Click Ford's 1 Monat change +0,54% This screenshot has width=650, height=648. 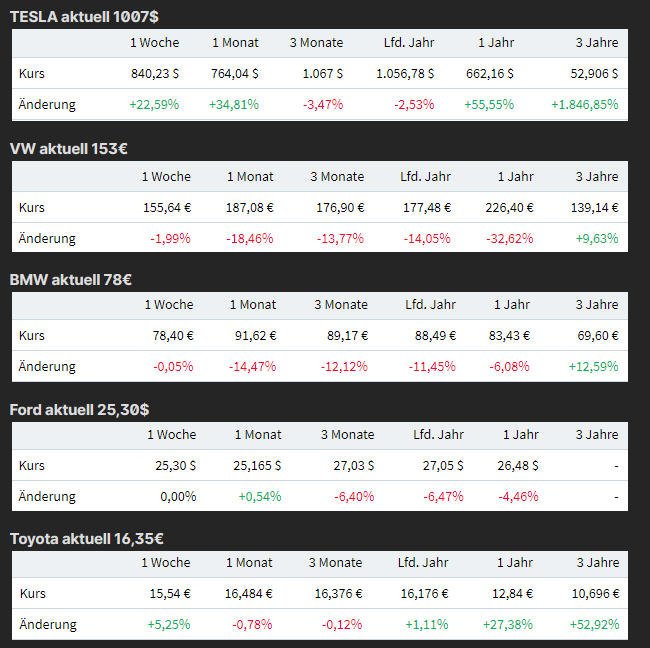pos(260,496)
